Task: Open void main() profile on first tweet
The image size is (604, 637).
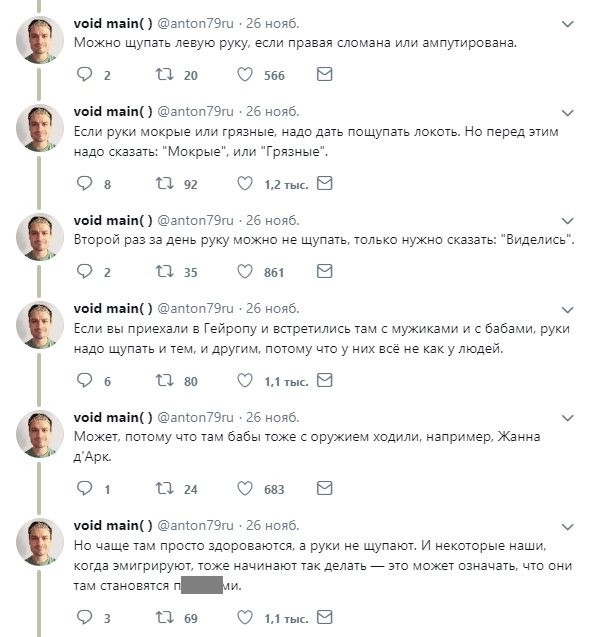Action: tap(113, 24)
